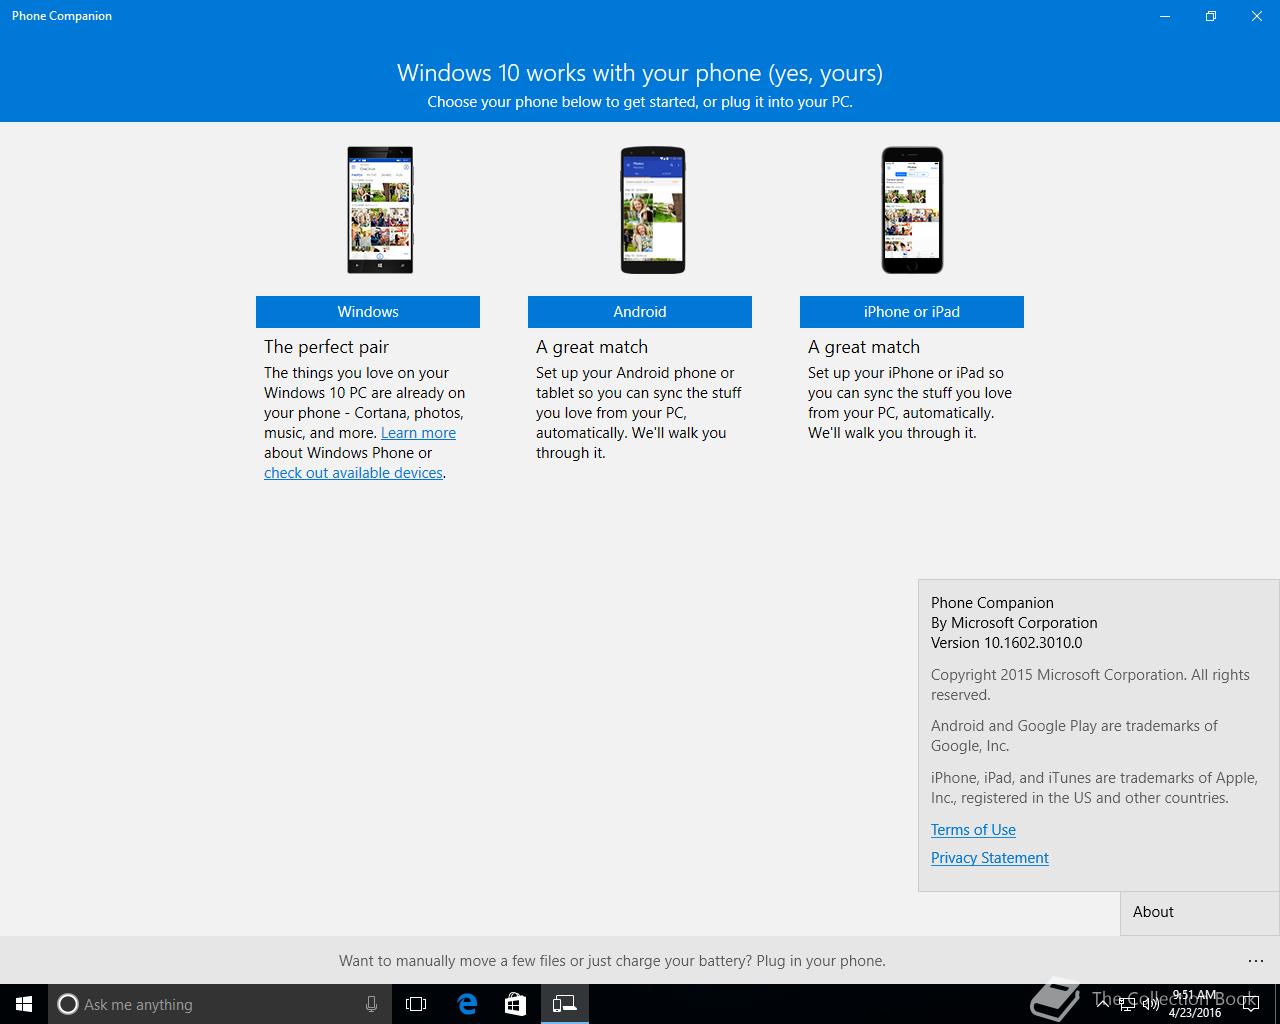Click 'A great match' heading under Android
Image resolution: width=1280 pixels, height=1024 pixels.
[x=592, y=347]
